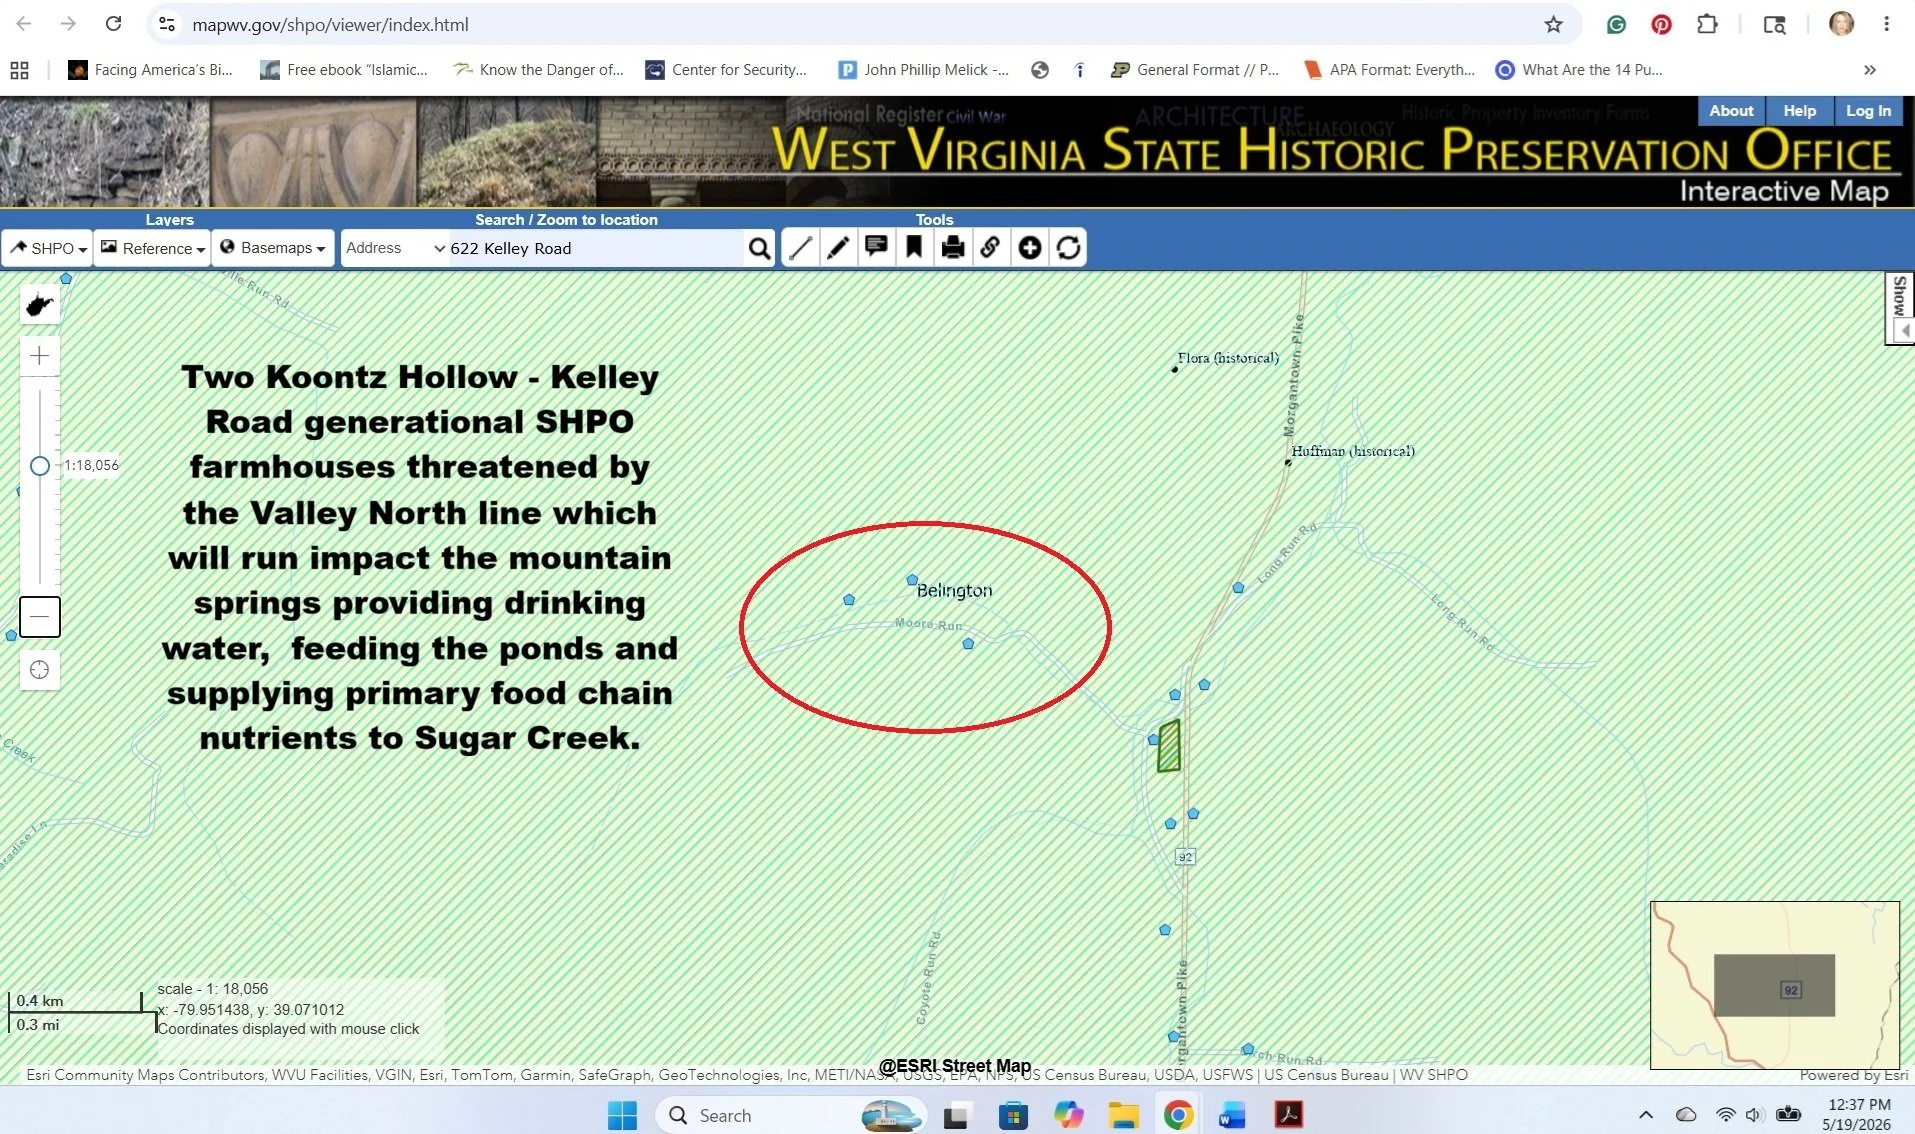Open Chrome from the taskbar
Image resolution: width=1915 pixels, height=1134 pixels.
coord(1178,1115)
